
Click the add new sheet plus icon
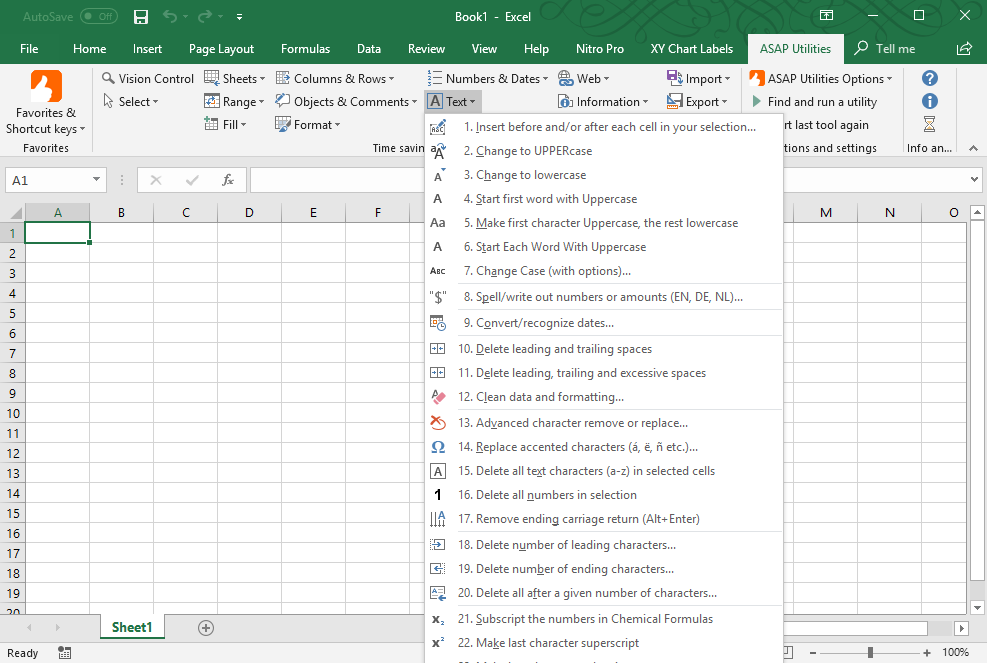point(206,628)
